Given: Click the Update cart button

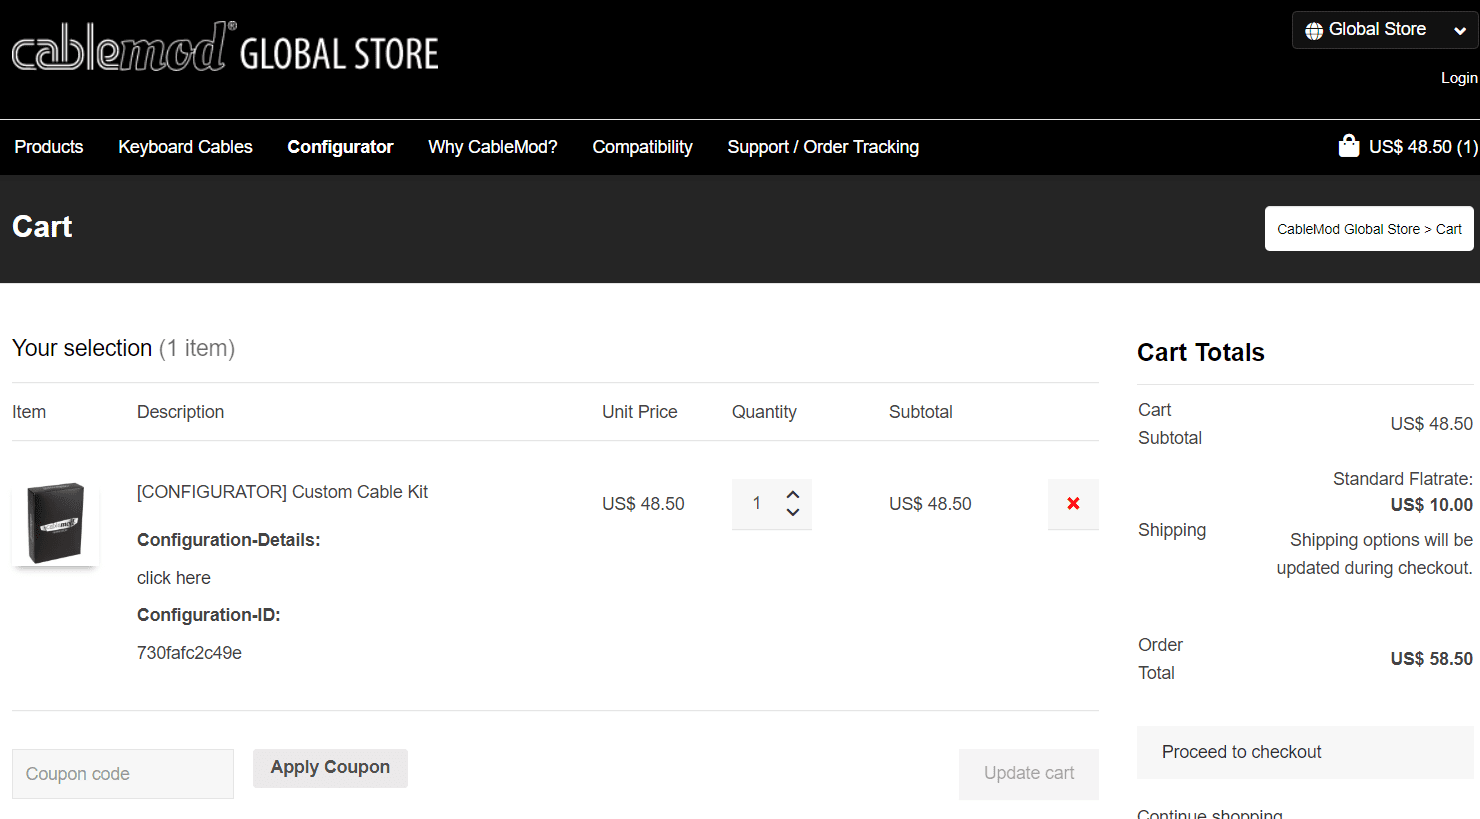Looking at the screenshot, I should (1029, 773).
